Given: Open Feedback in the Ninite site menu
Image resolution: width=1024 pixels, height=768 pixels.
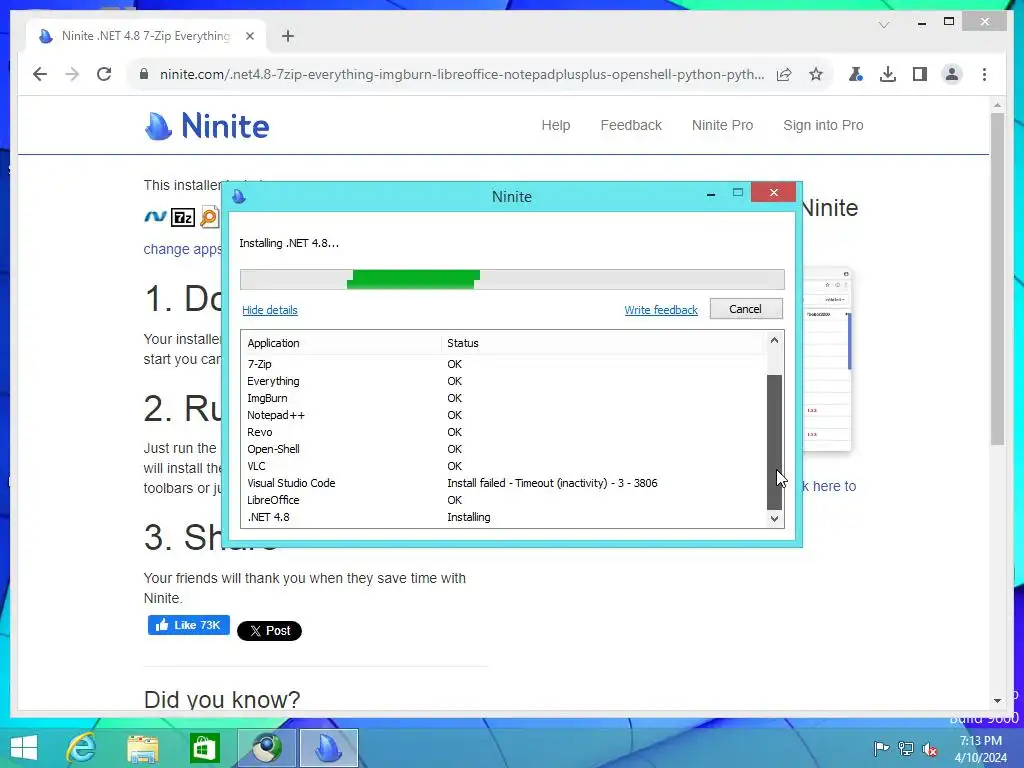Looking at the screenshot, I should [x=631, y=125].
